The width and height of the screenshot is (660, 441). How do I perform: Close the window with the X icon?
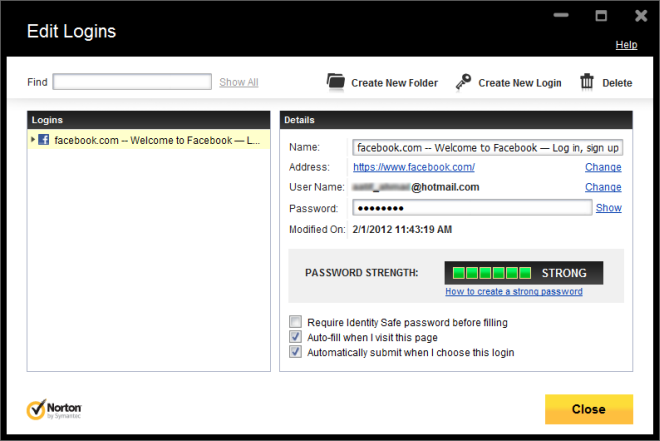click(641, 16)
